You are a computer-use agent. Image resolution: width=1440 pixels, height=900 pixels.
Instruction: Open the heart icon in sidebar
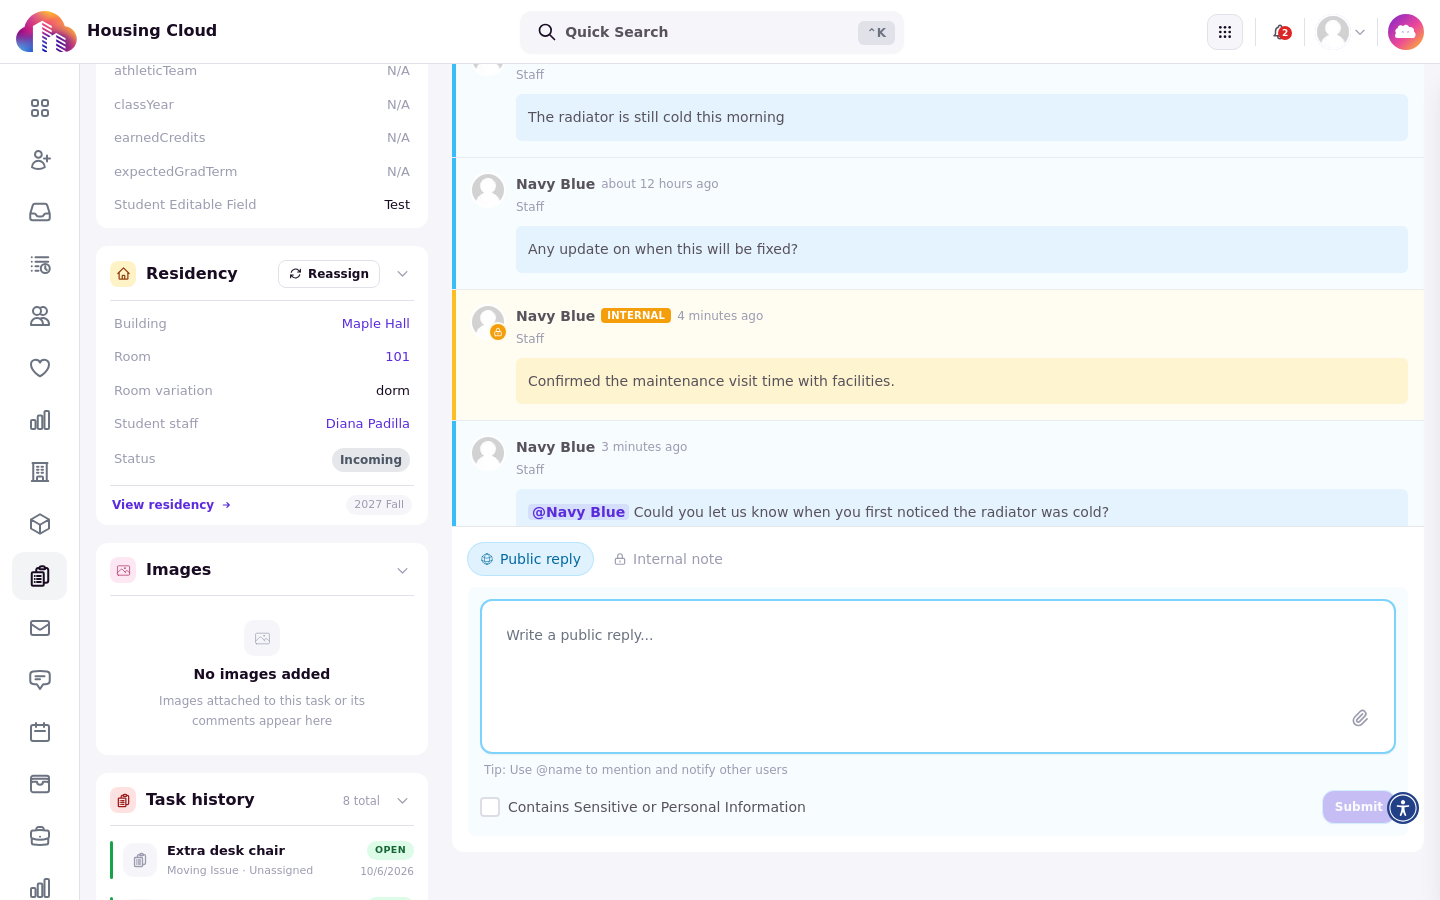[40, 368]
